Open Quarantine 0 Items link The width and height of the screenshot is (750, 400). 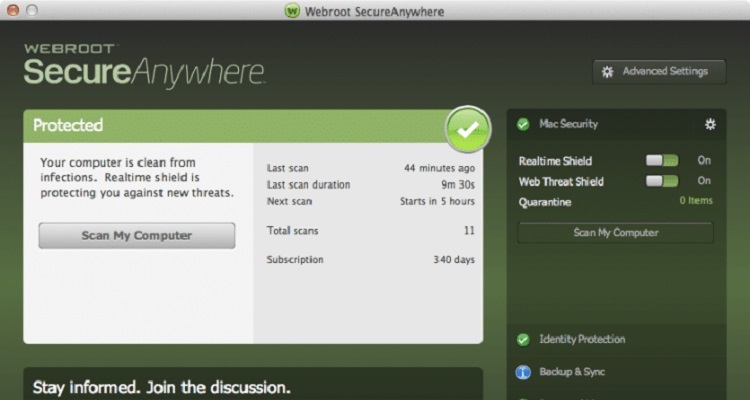[x=696, y=200]
